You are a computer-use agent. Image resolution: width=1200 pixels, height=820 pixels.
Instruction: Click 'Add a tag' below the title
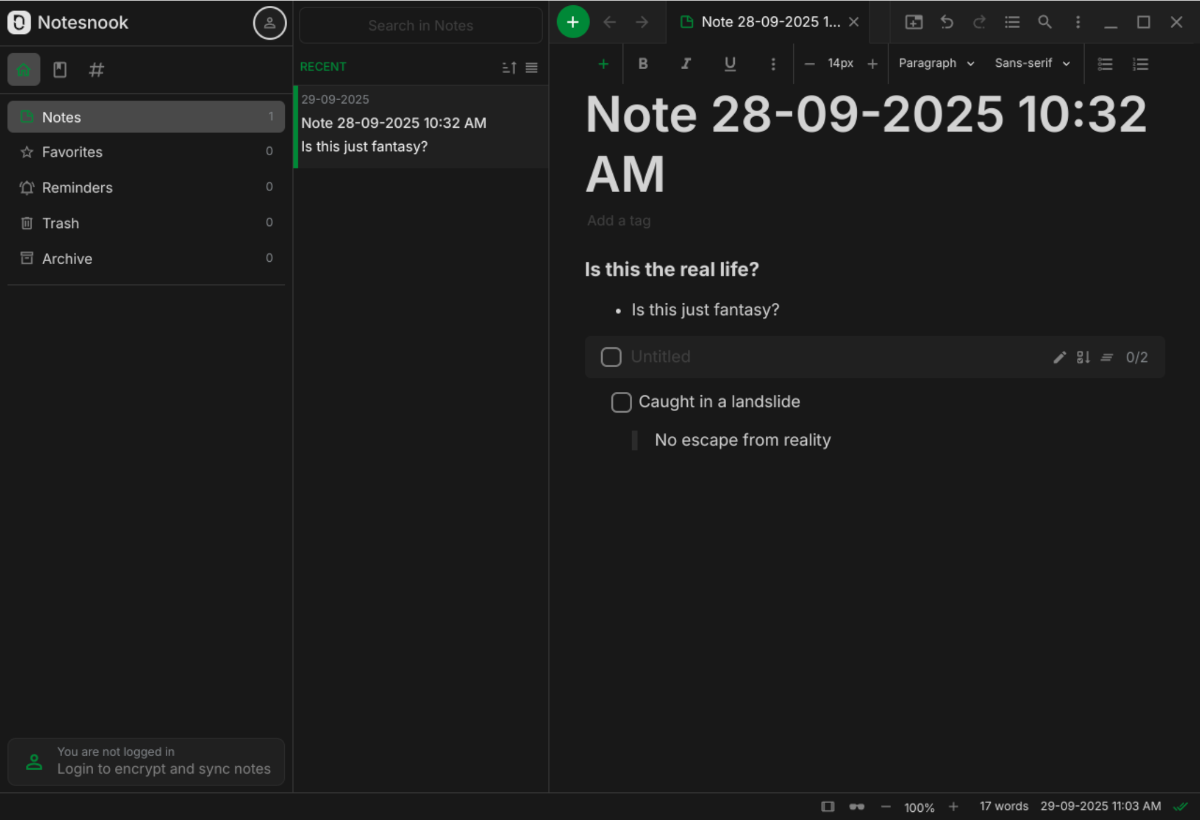619,221
